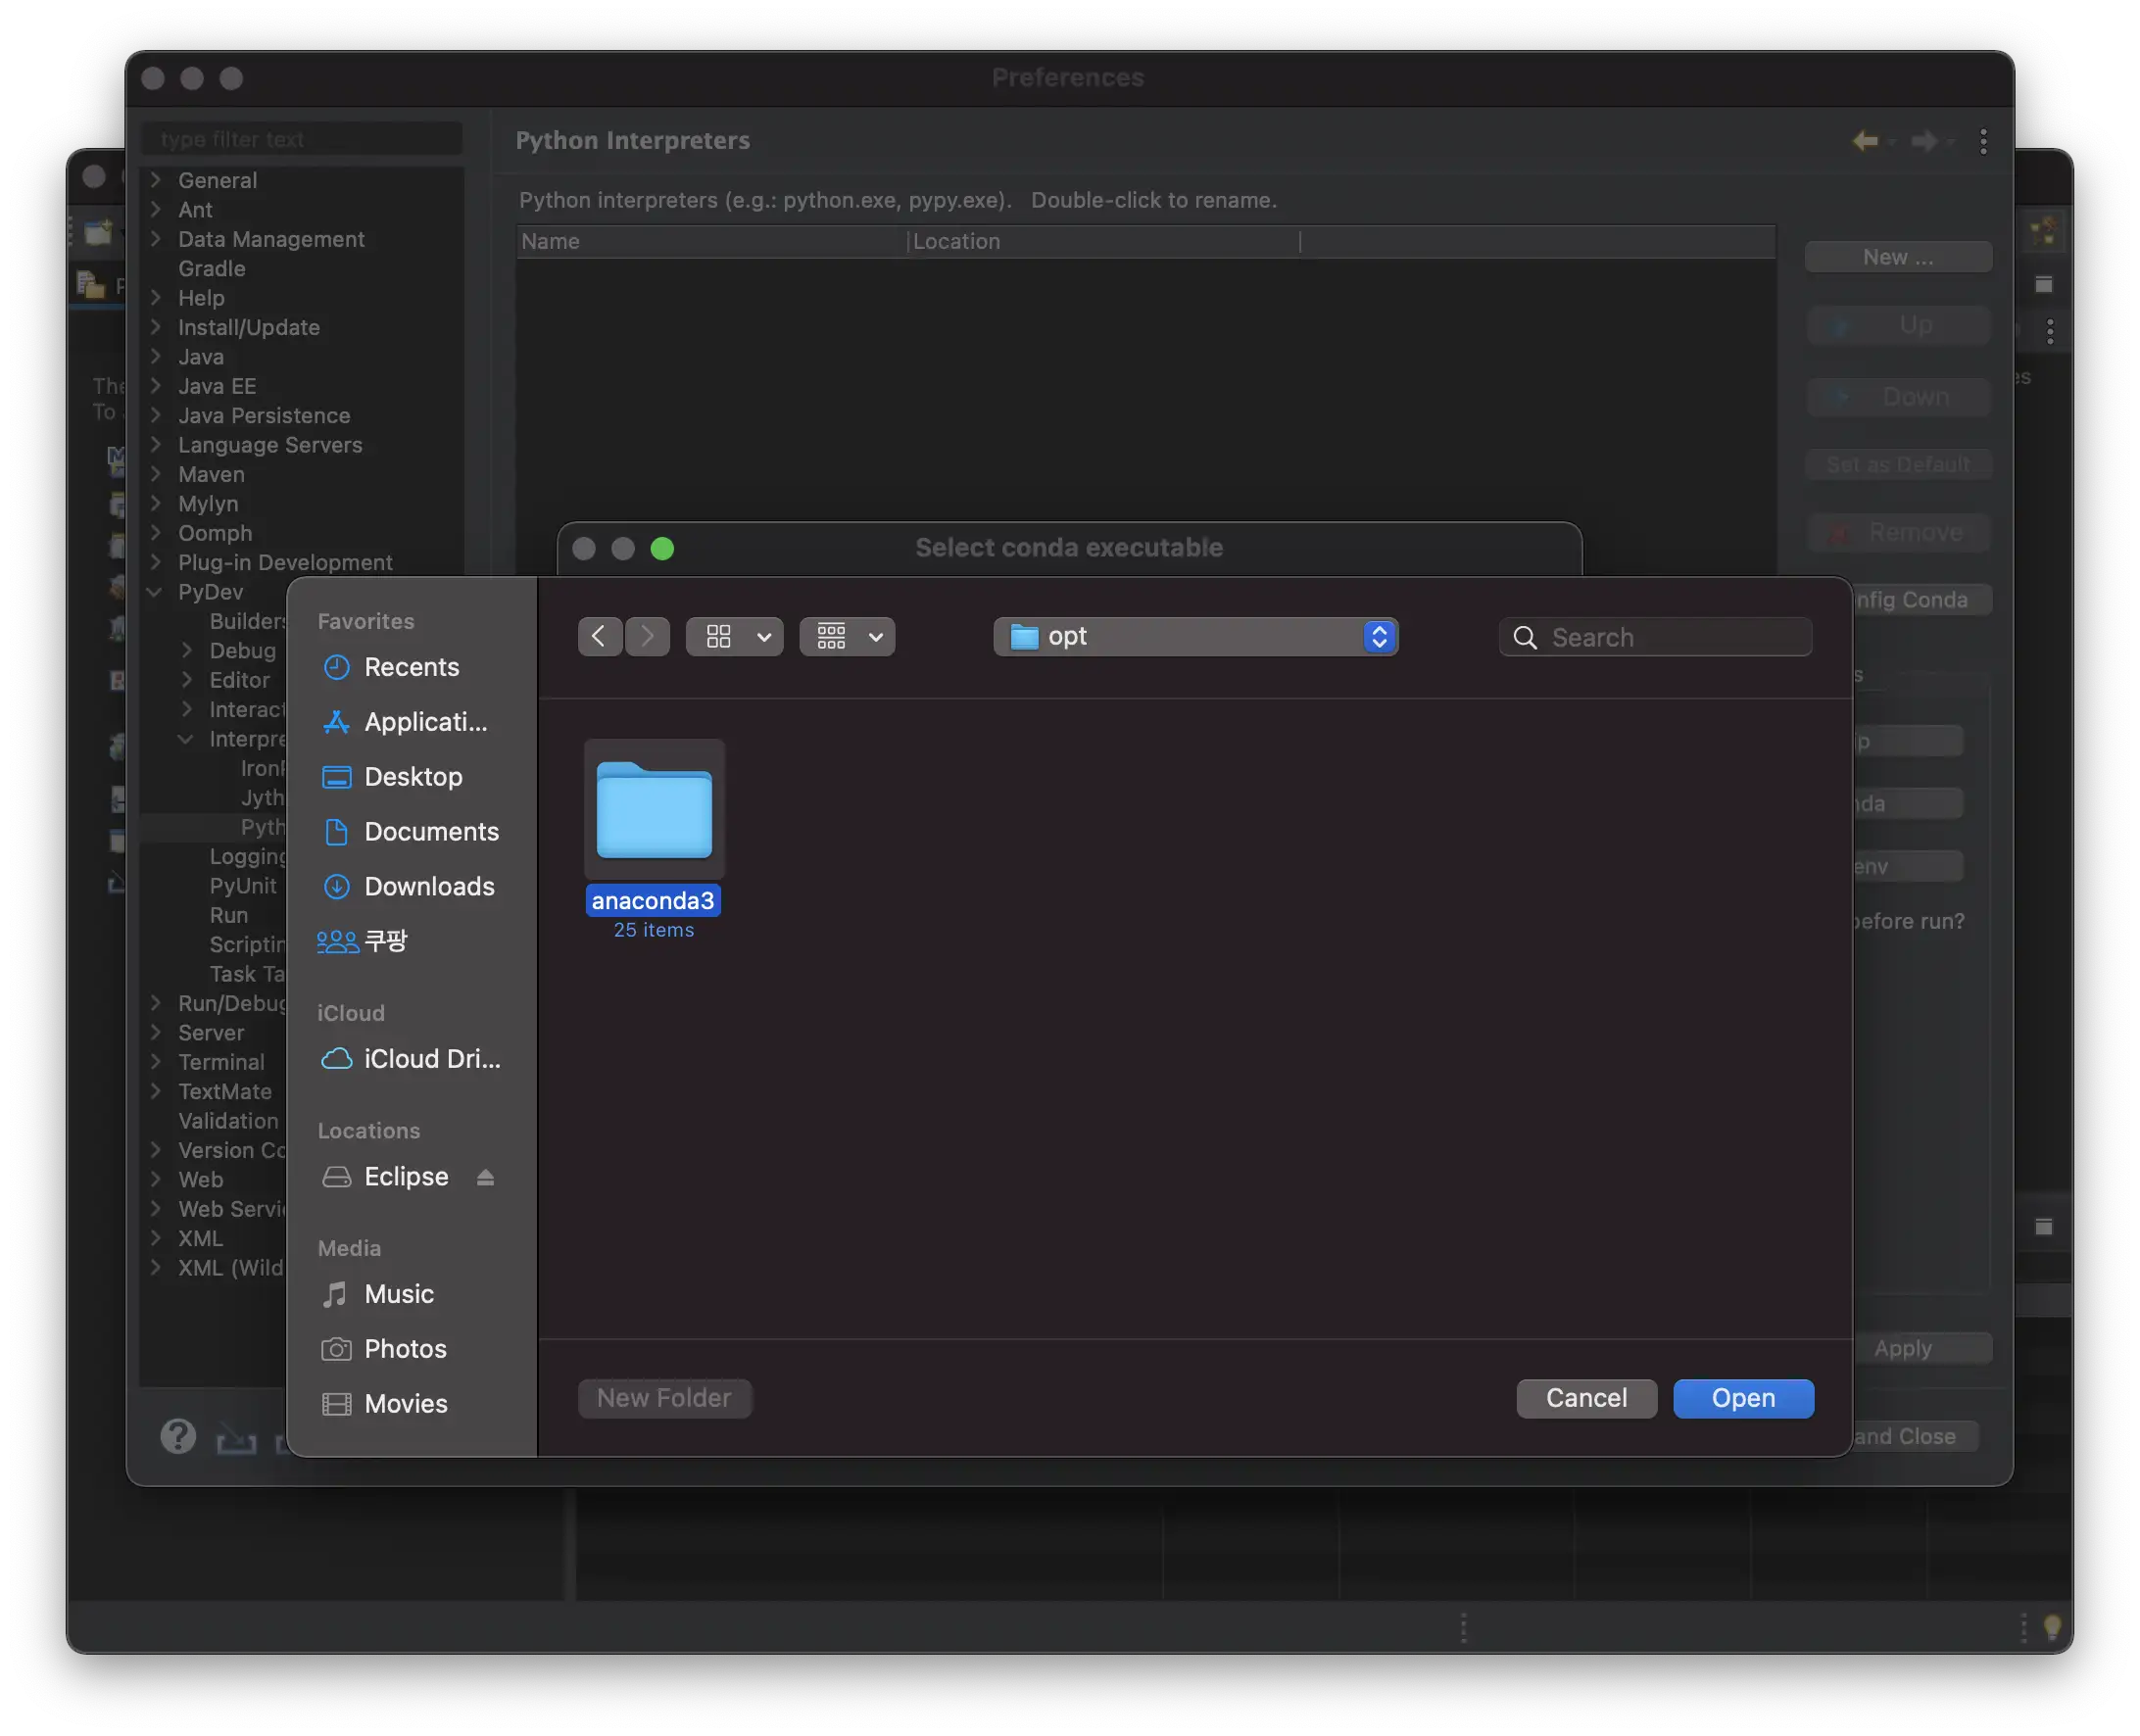Select iCloud Drive in sidebar

pos(430,1059)
